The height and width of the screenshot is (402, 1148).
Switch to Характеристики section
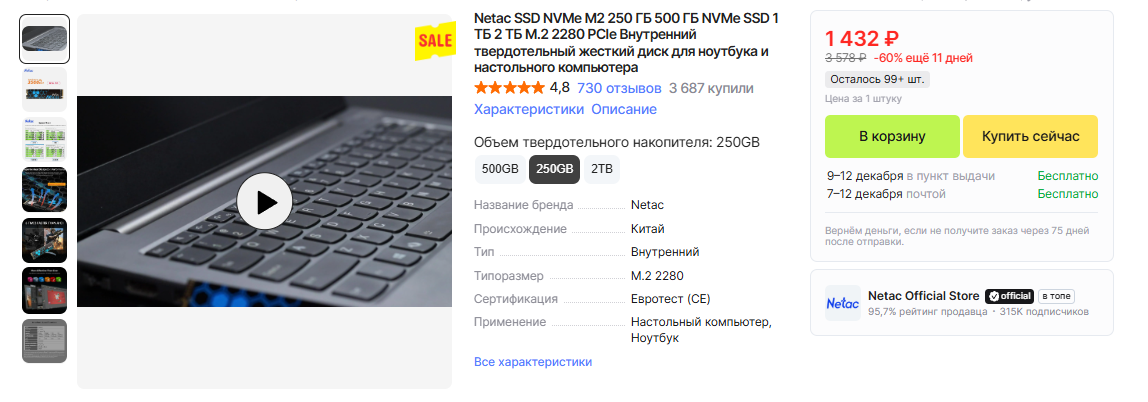click(x=529, y=109)
